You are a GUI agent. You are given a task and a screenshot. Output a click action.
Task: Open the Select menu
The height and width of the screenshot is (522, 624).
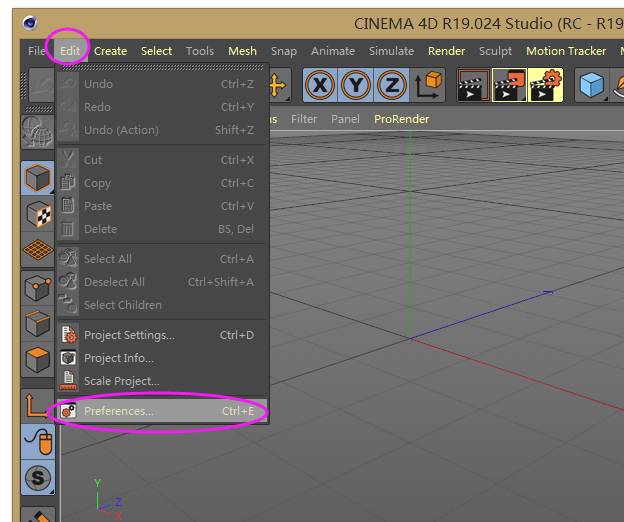156,51
